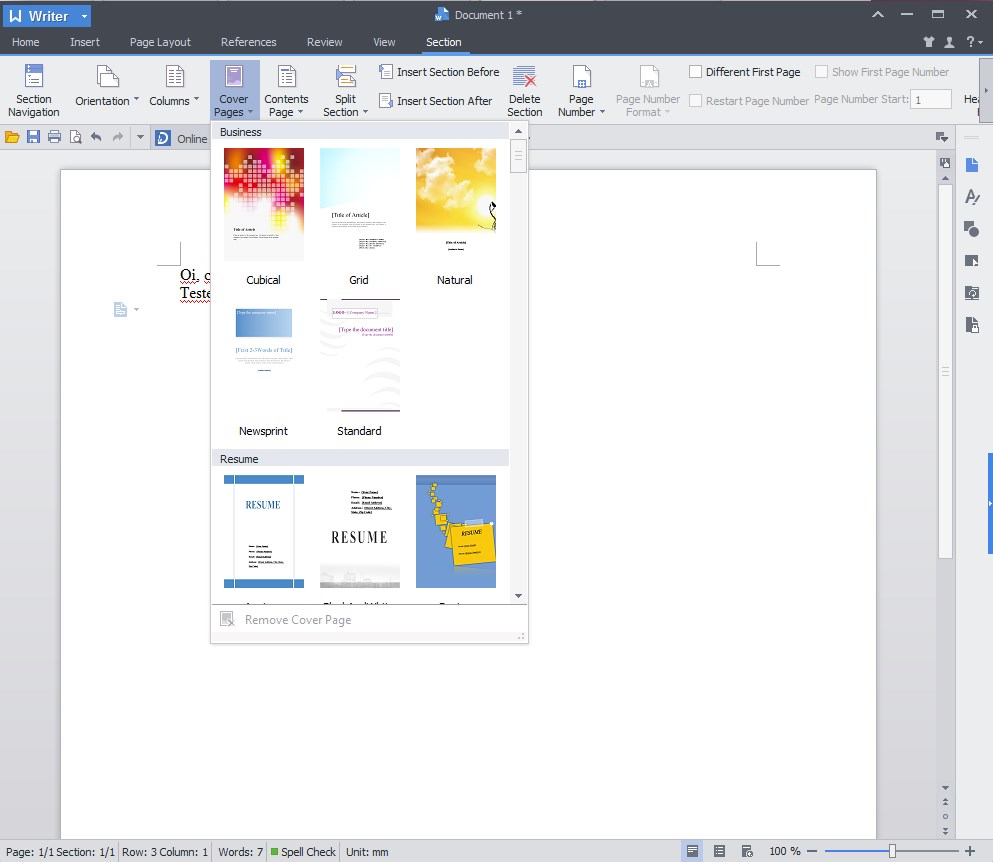Screen dimensions: 993x862
Task: Select the shapes panel icon in right sidebar
Action: [971, 230]
